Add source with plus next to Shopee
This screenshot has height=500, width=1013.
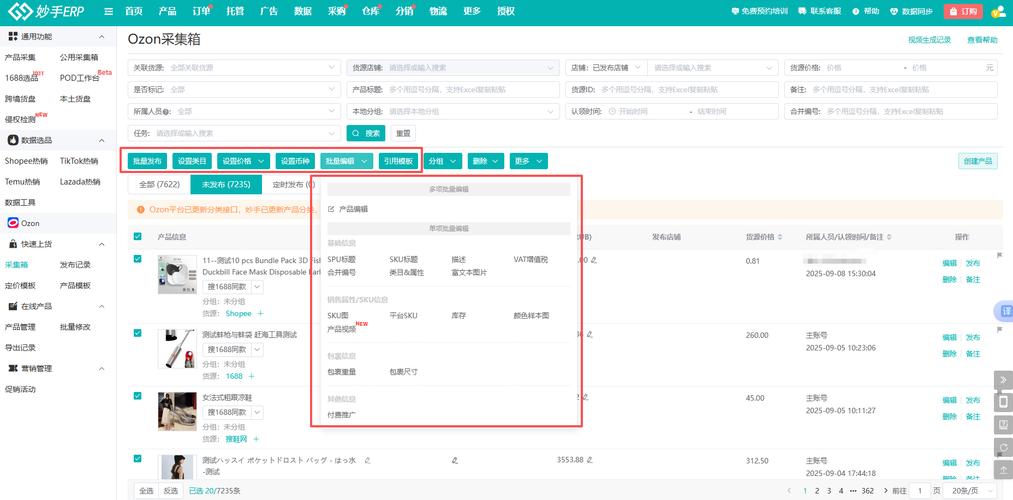tap(260, 313)
